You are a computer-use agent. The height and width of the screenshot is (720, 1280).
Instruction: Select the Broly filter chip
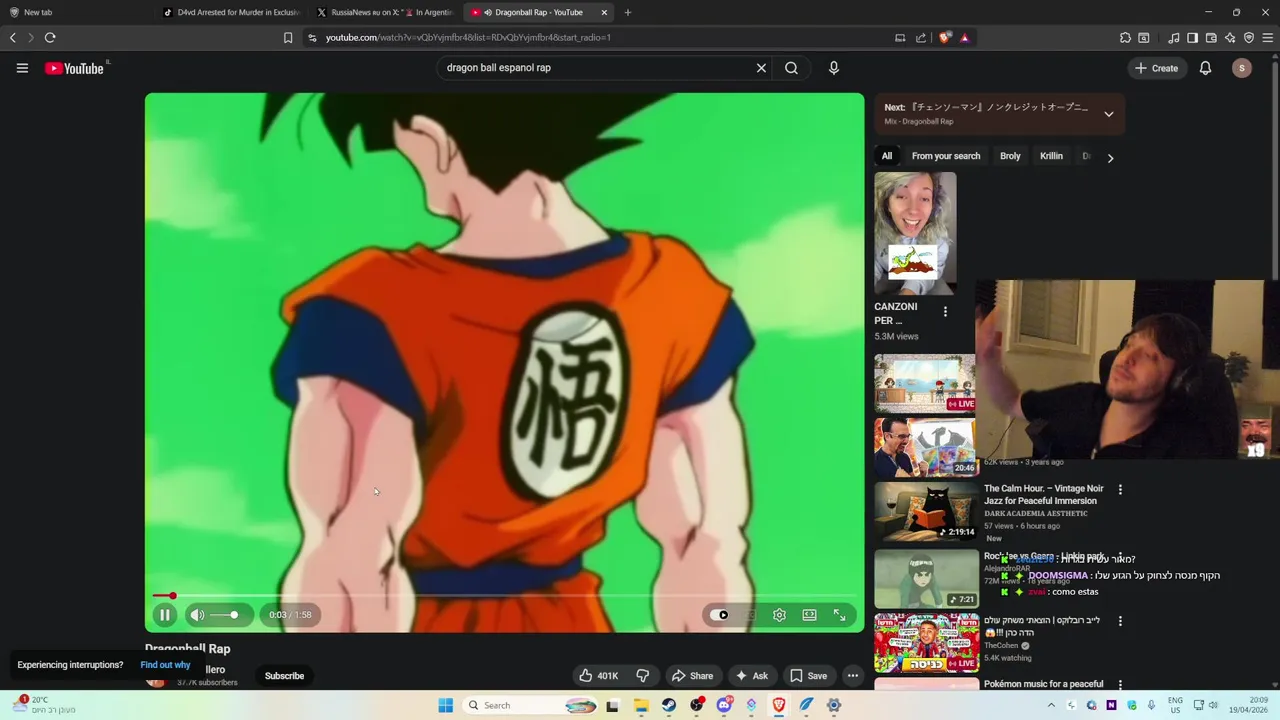point(1010,156)
